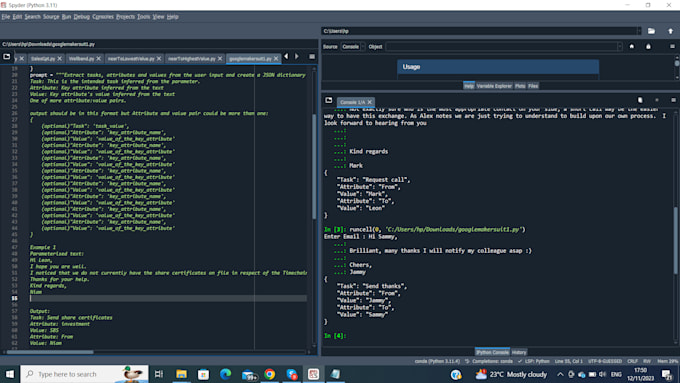Open Google Chrome from the taskbar
This screenshot has width=680, height=383.
tap(270, 374)
